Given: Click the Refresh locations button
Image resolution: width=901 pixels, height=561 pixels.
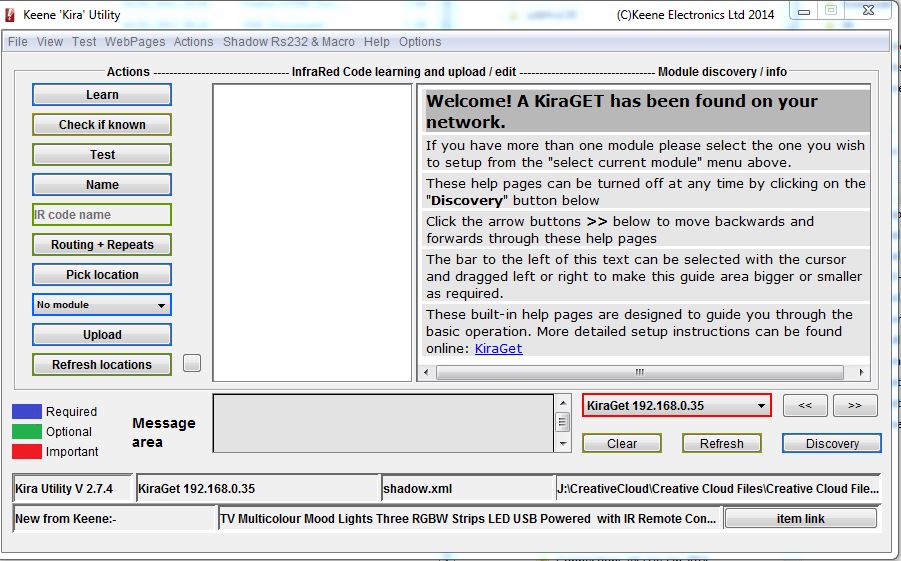Looking at the screenshot, I should click(102, 364).
